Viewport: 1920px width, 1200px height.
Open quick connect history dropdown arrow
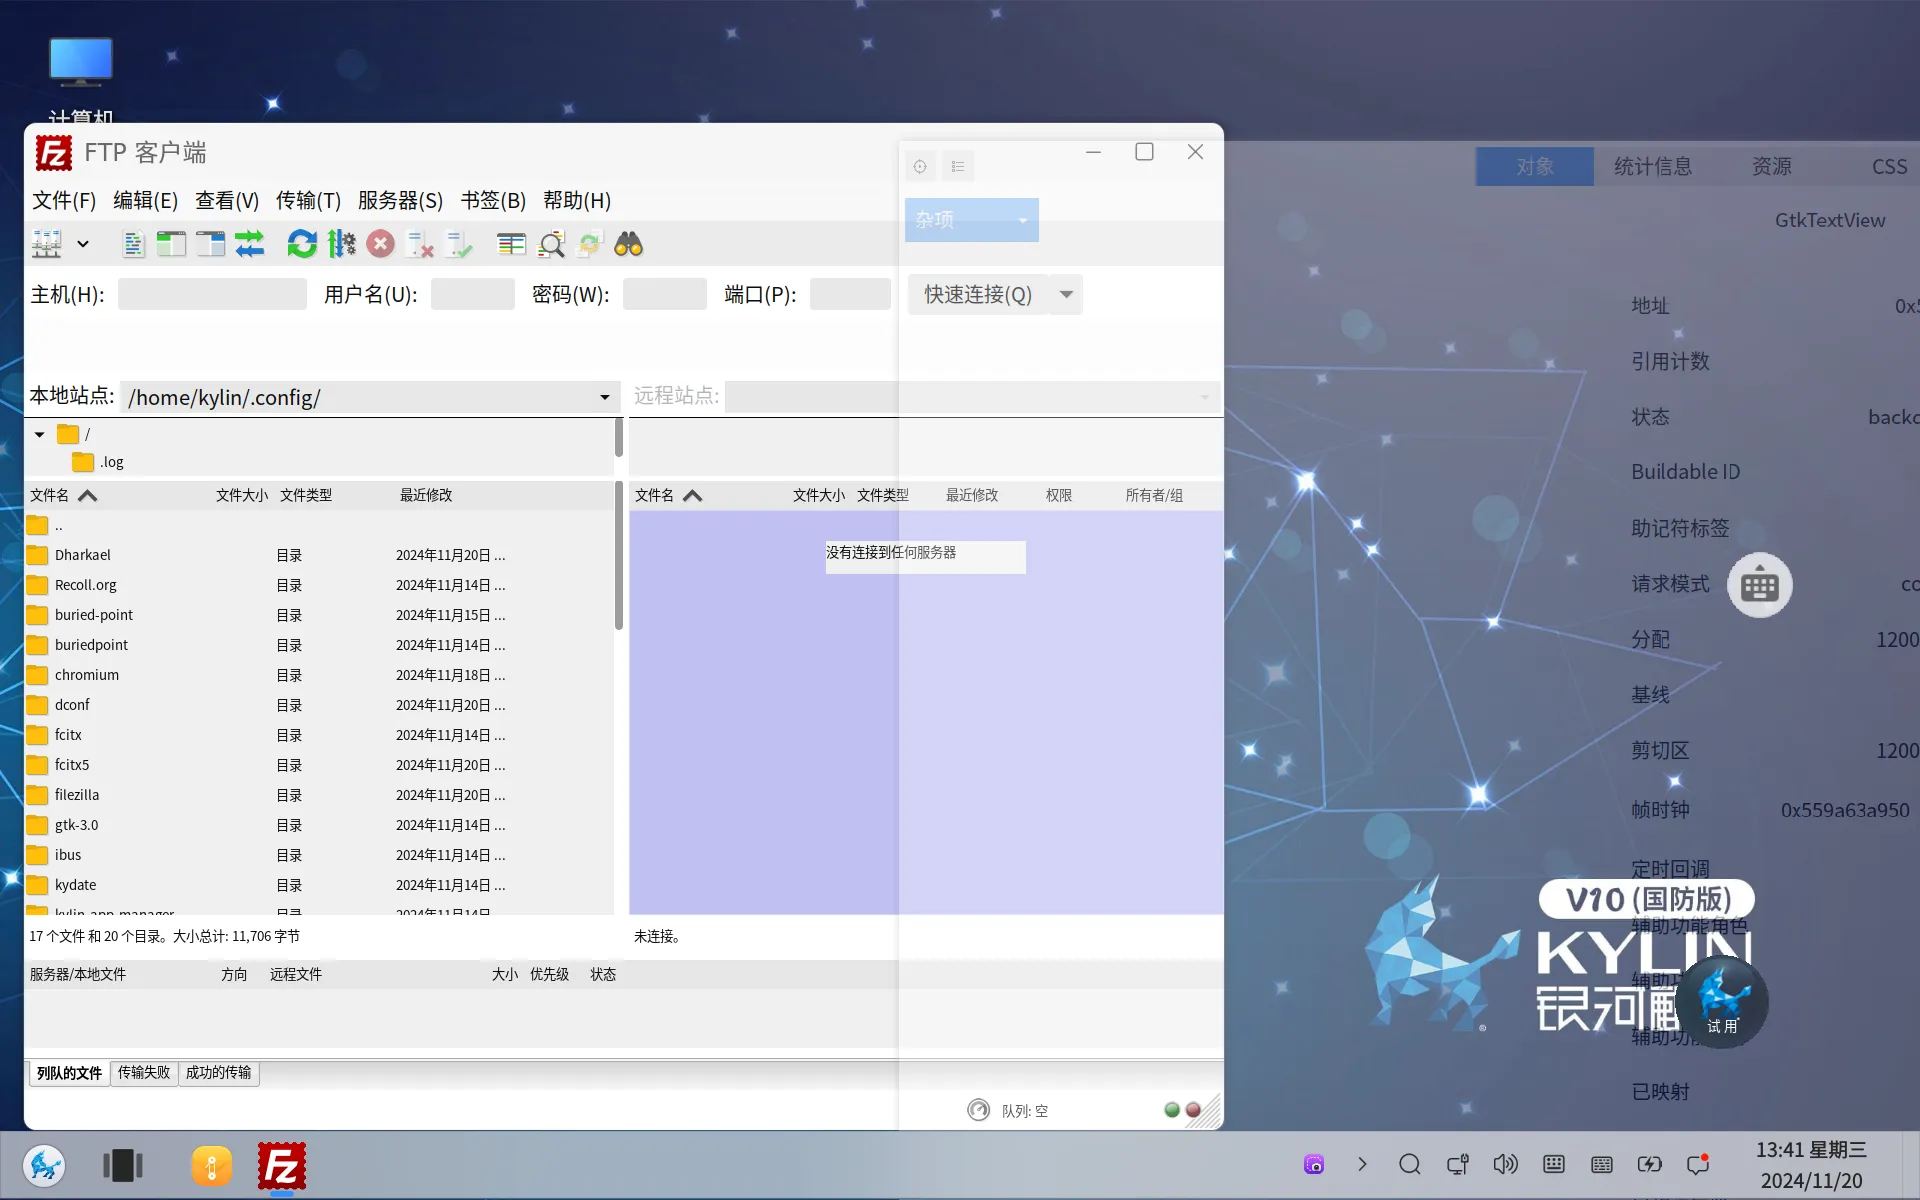point(1066,294)
